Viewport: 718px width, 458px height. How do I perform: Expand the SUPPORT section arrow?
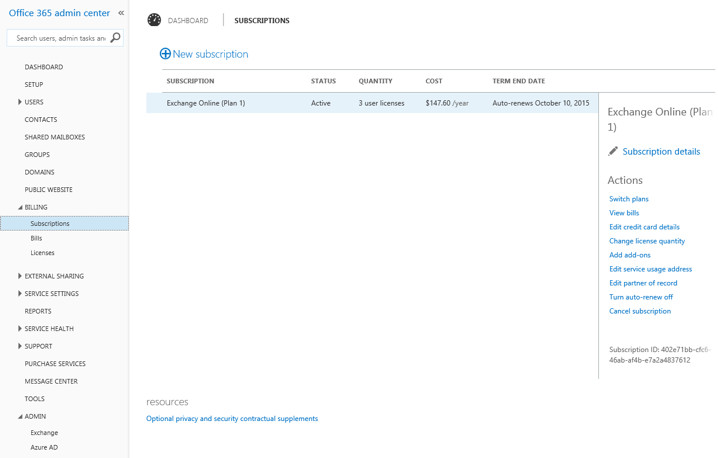point(20,346)
